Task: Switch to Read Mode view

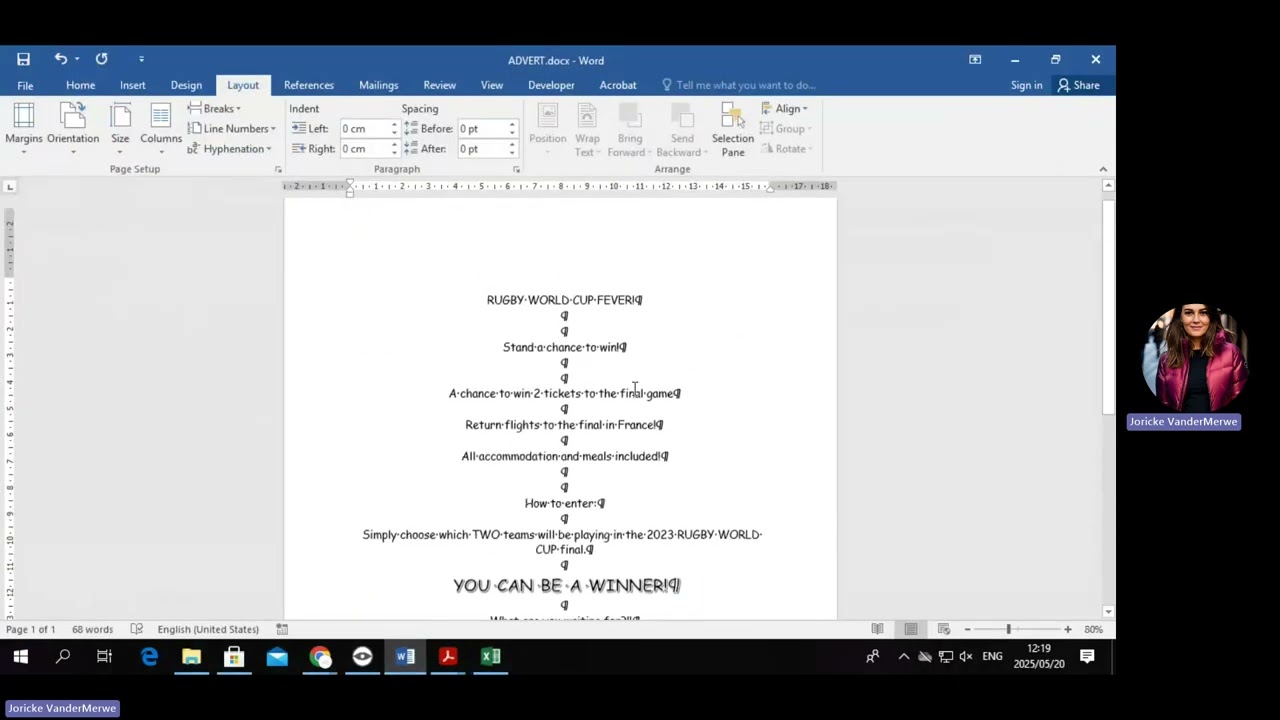Action: coord(877,629)
